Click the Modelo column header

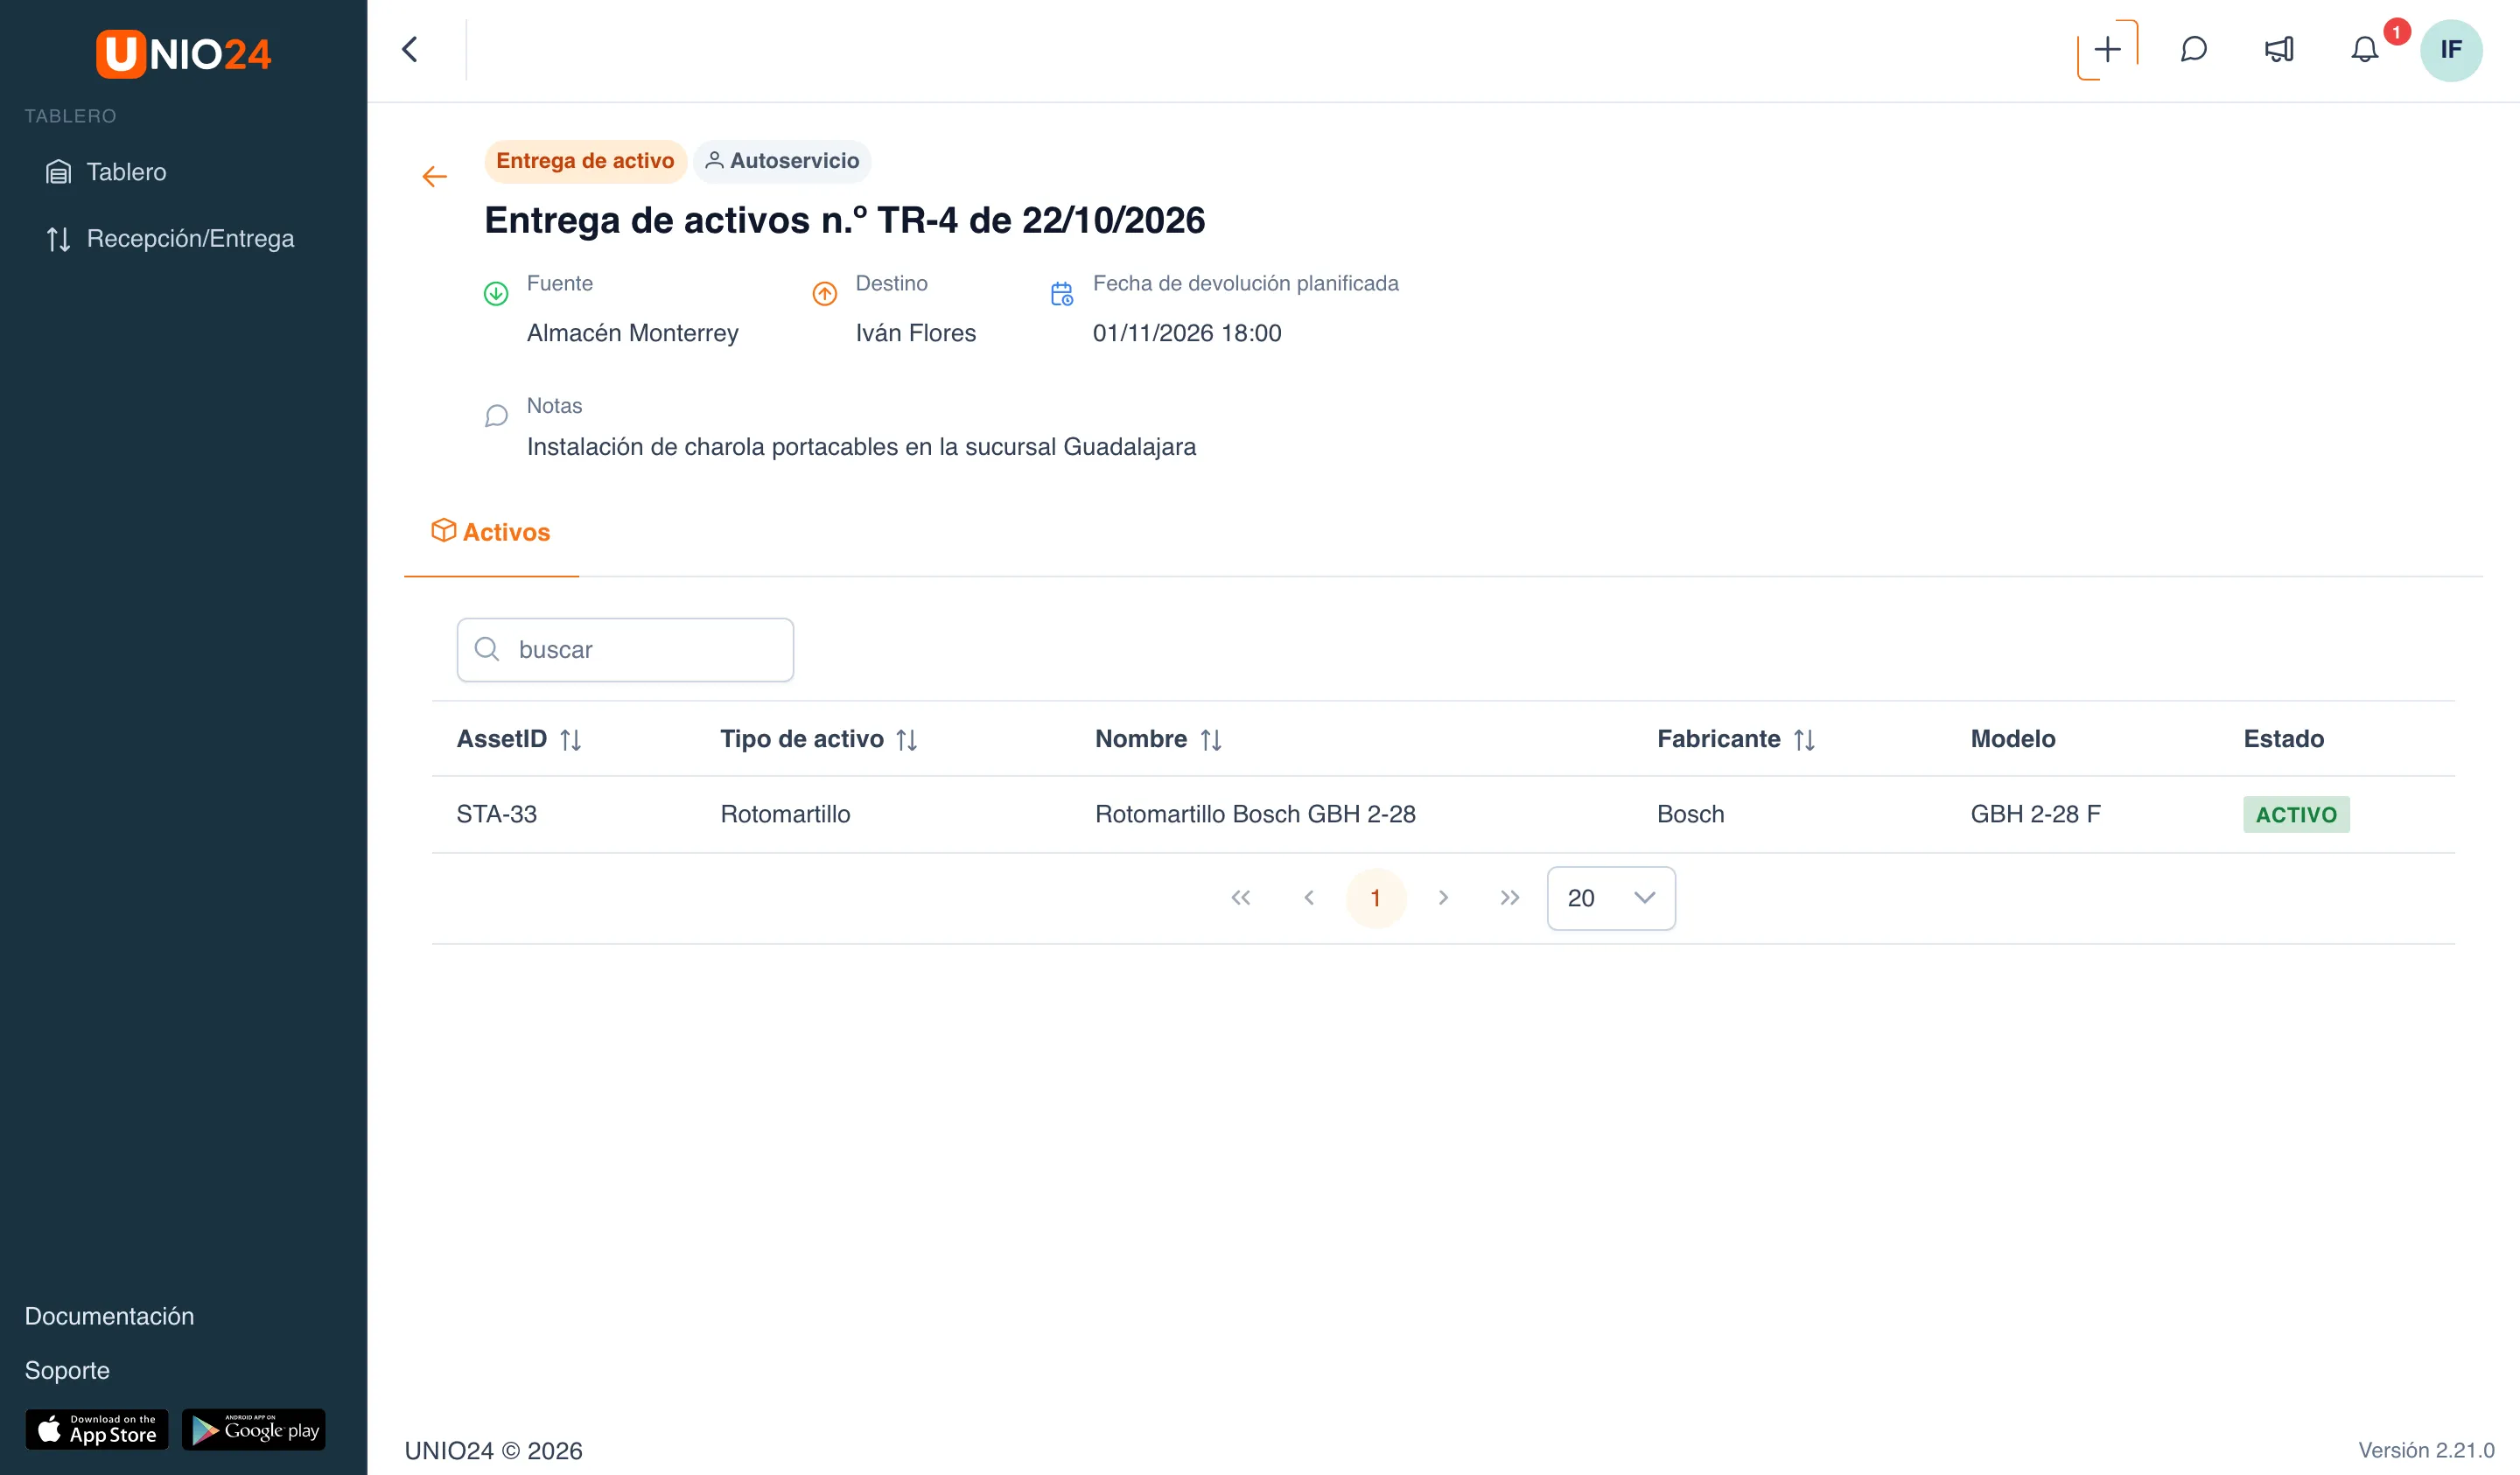coord(2013,739)
